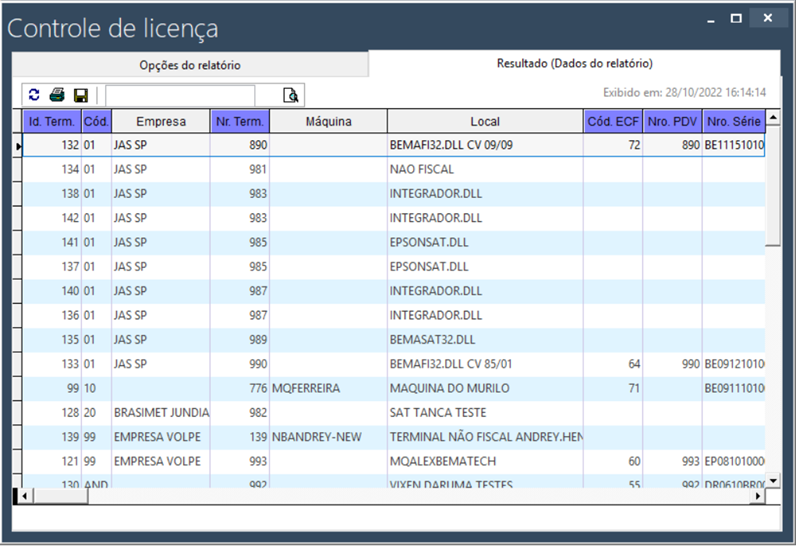Click the Local column header
This screenshot has width=796, height=546.
point(485,122)
